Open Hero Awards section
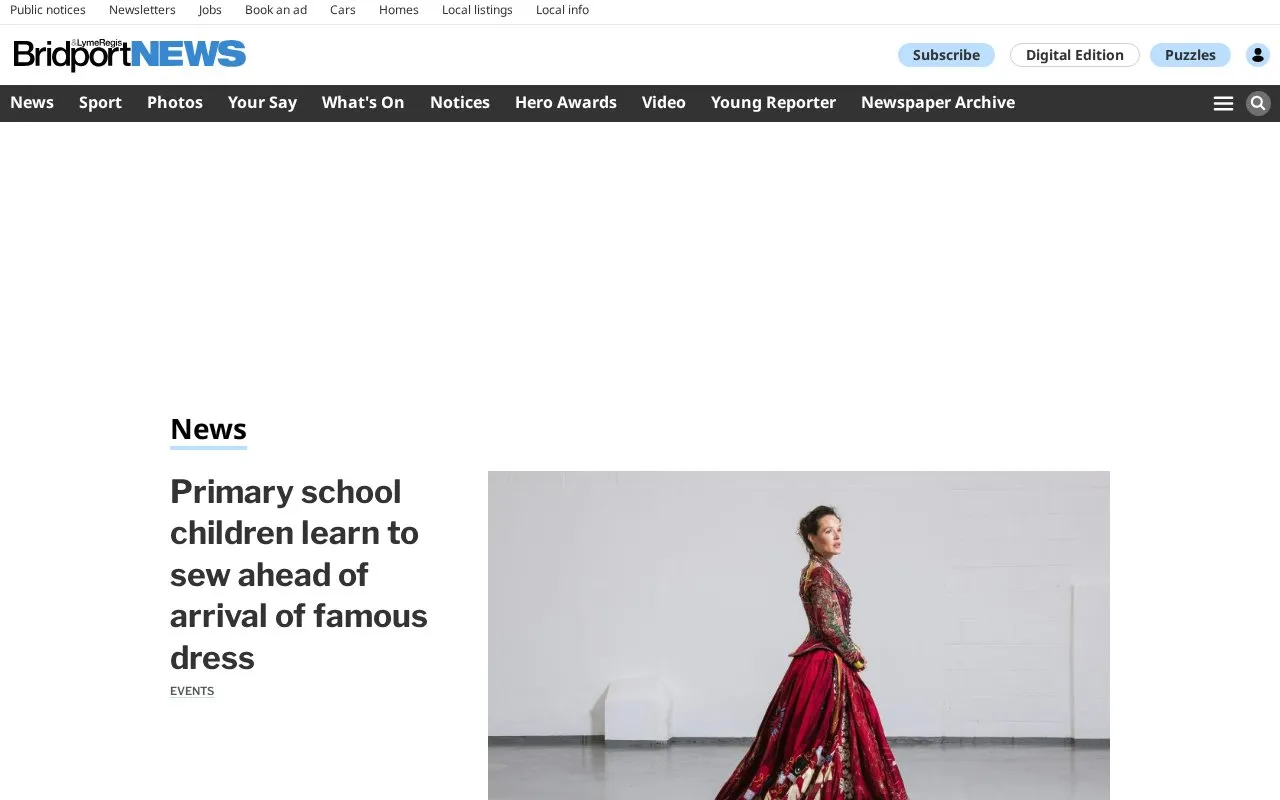This screenshot has width=1280, height=800. [x=566, y=102]
